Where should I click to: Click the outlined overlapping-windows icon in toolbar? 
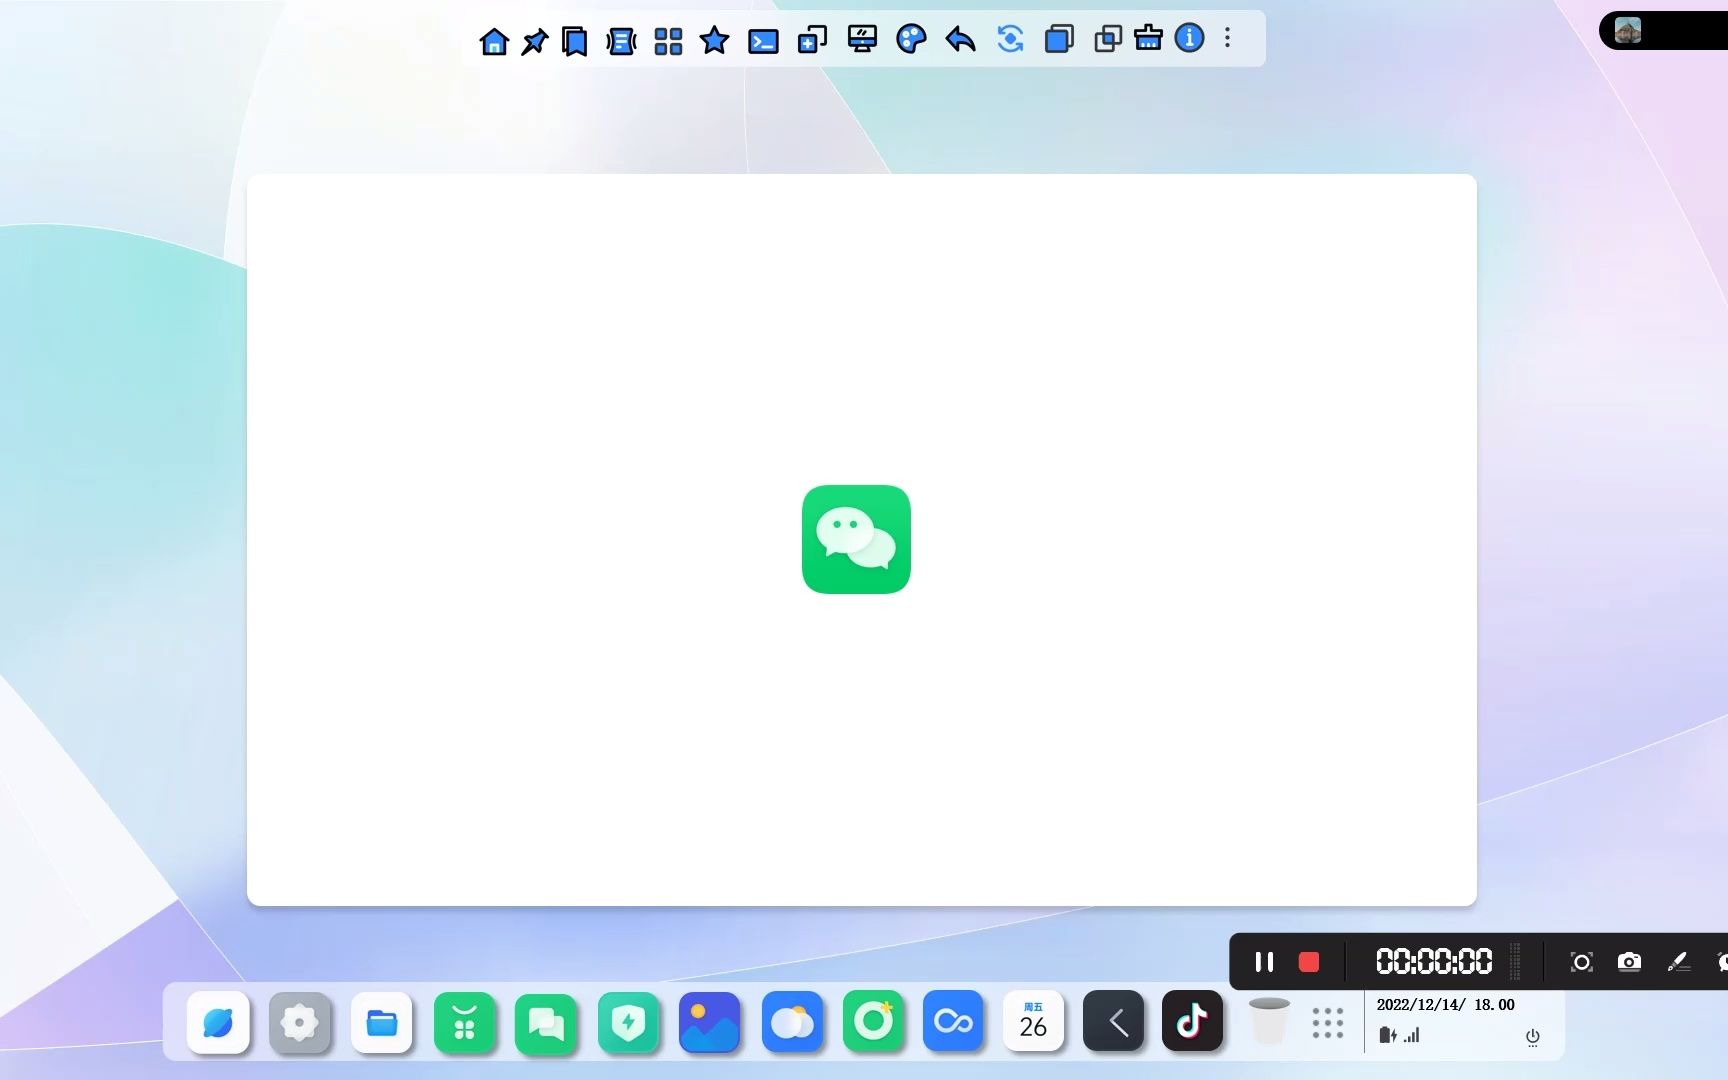[x=1108, y=39]
